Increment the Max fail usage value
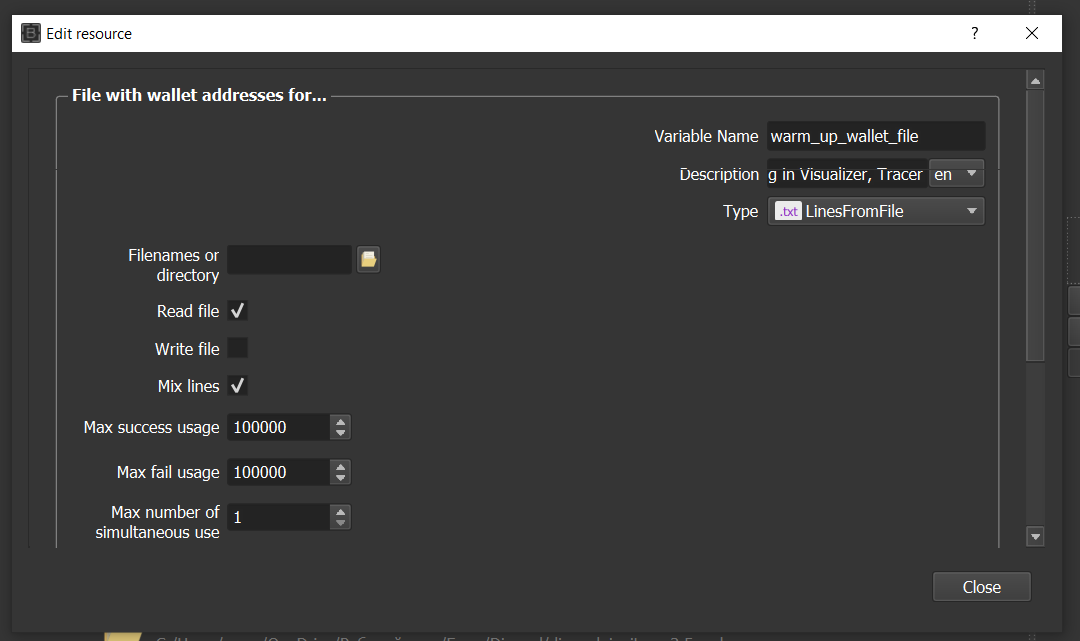The width and height of the screenshot is (1080, 641). tap(341, 467)
